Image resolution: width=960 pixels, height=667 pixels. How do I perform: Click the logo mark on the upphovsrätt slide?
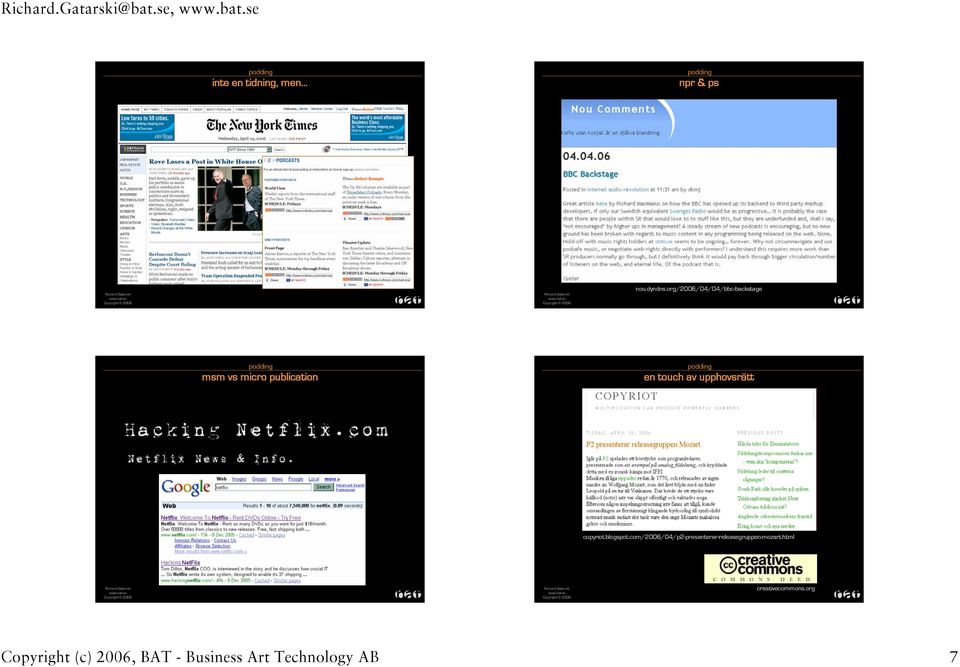tap(846, 594)
